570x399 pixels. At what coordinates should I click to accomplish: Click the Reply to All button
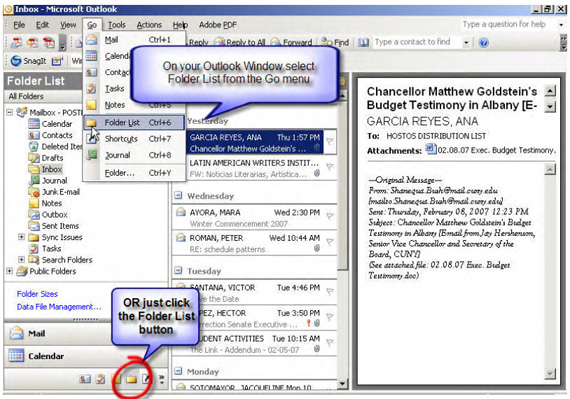tap(240, 43)
